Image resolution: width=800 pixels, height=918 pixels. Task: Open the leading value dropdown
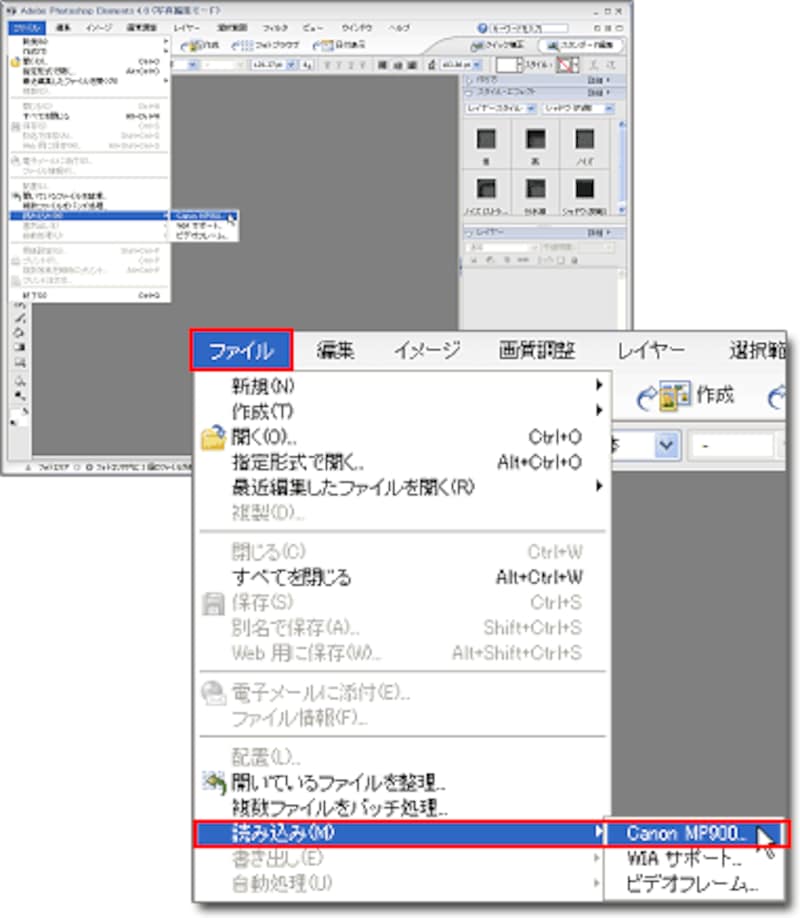tap(476, 65)
